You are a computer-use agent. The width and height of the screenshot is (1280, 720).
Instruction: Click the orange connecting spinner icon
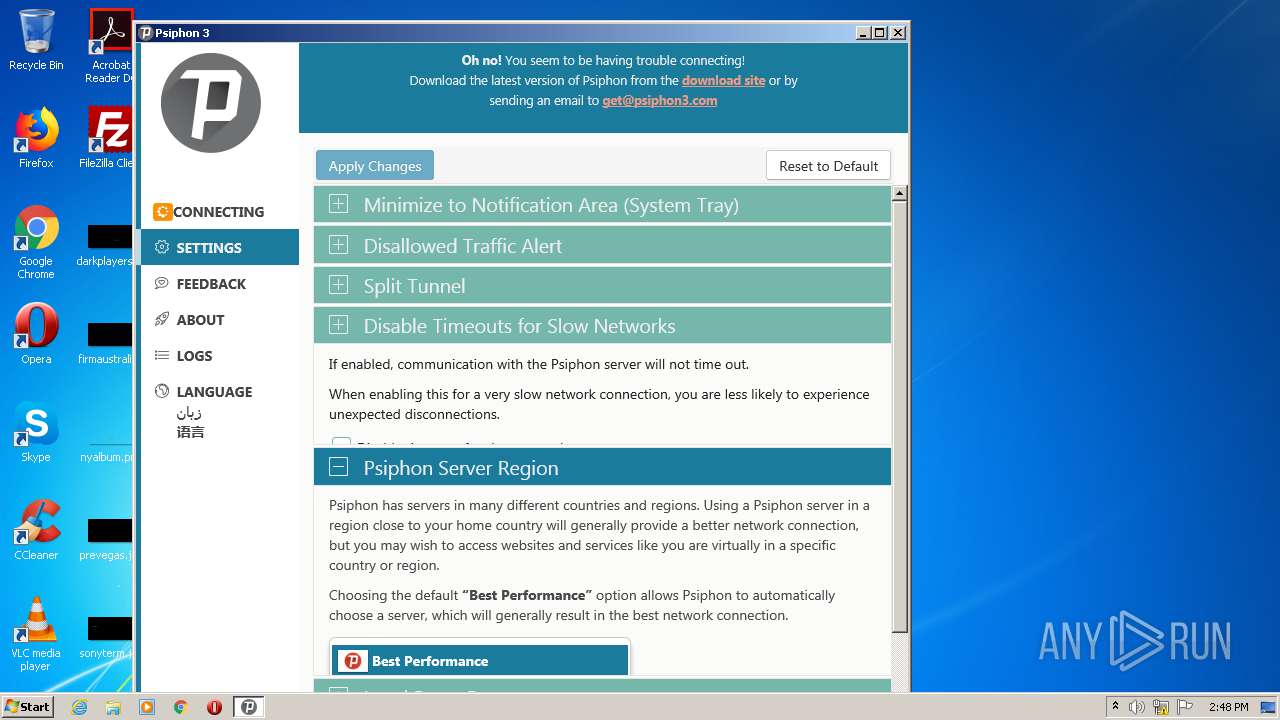(162, 212)
